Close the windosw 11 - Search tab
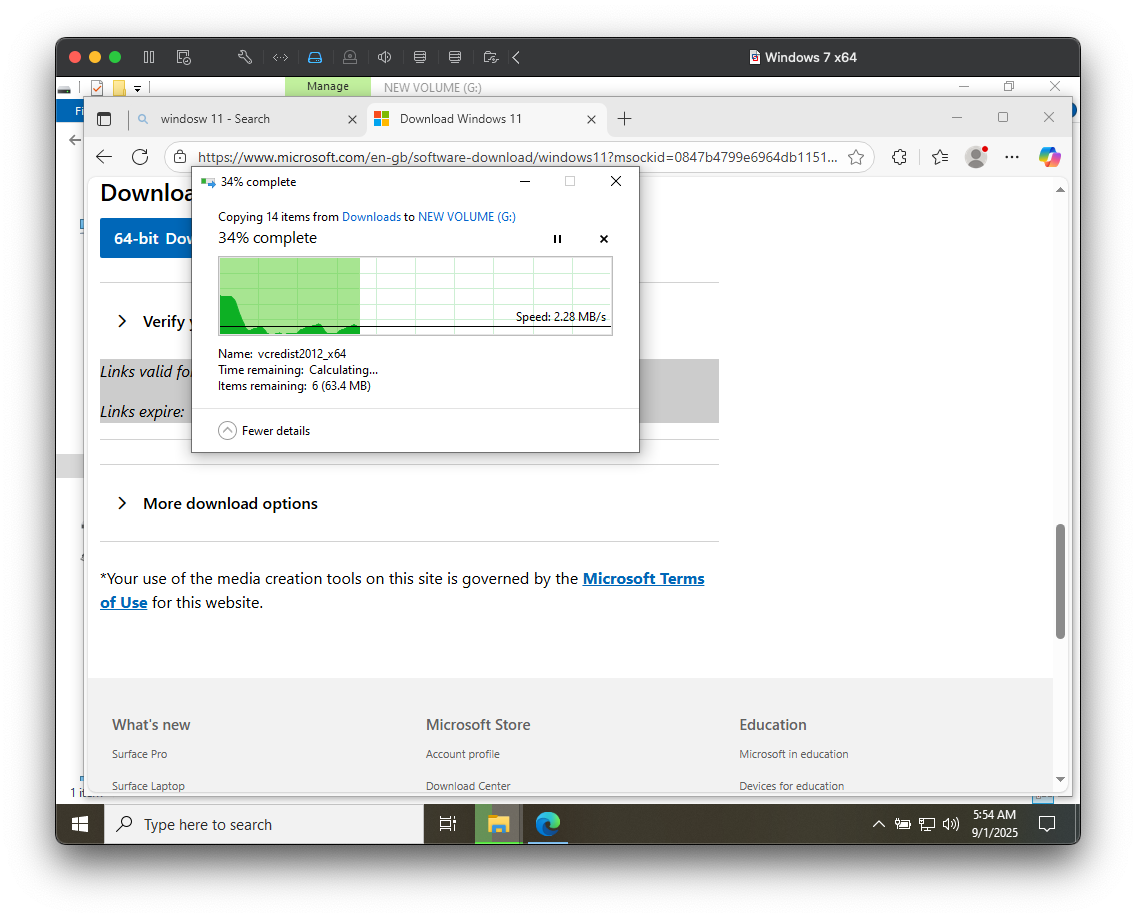 tap(352, 120)
